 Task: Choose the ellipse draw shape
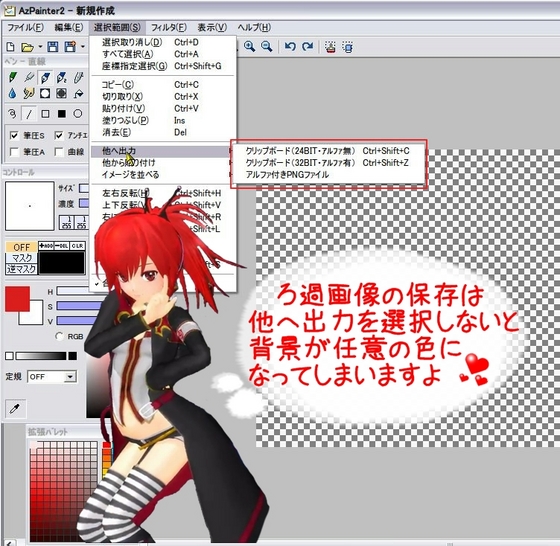point(78,114)
